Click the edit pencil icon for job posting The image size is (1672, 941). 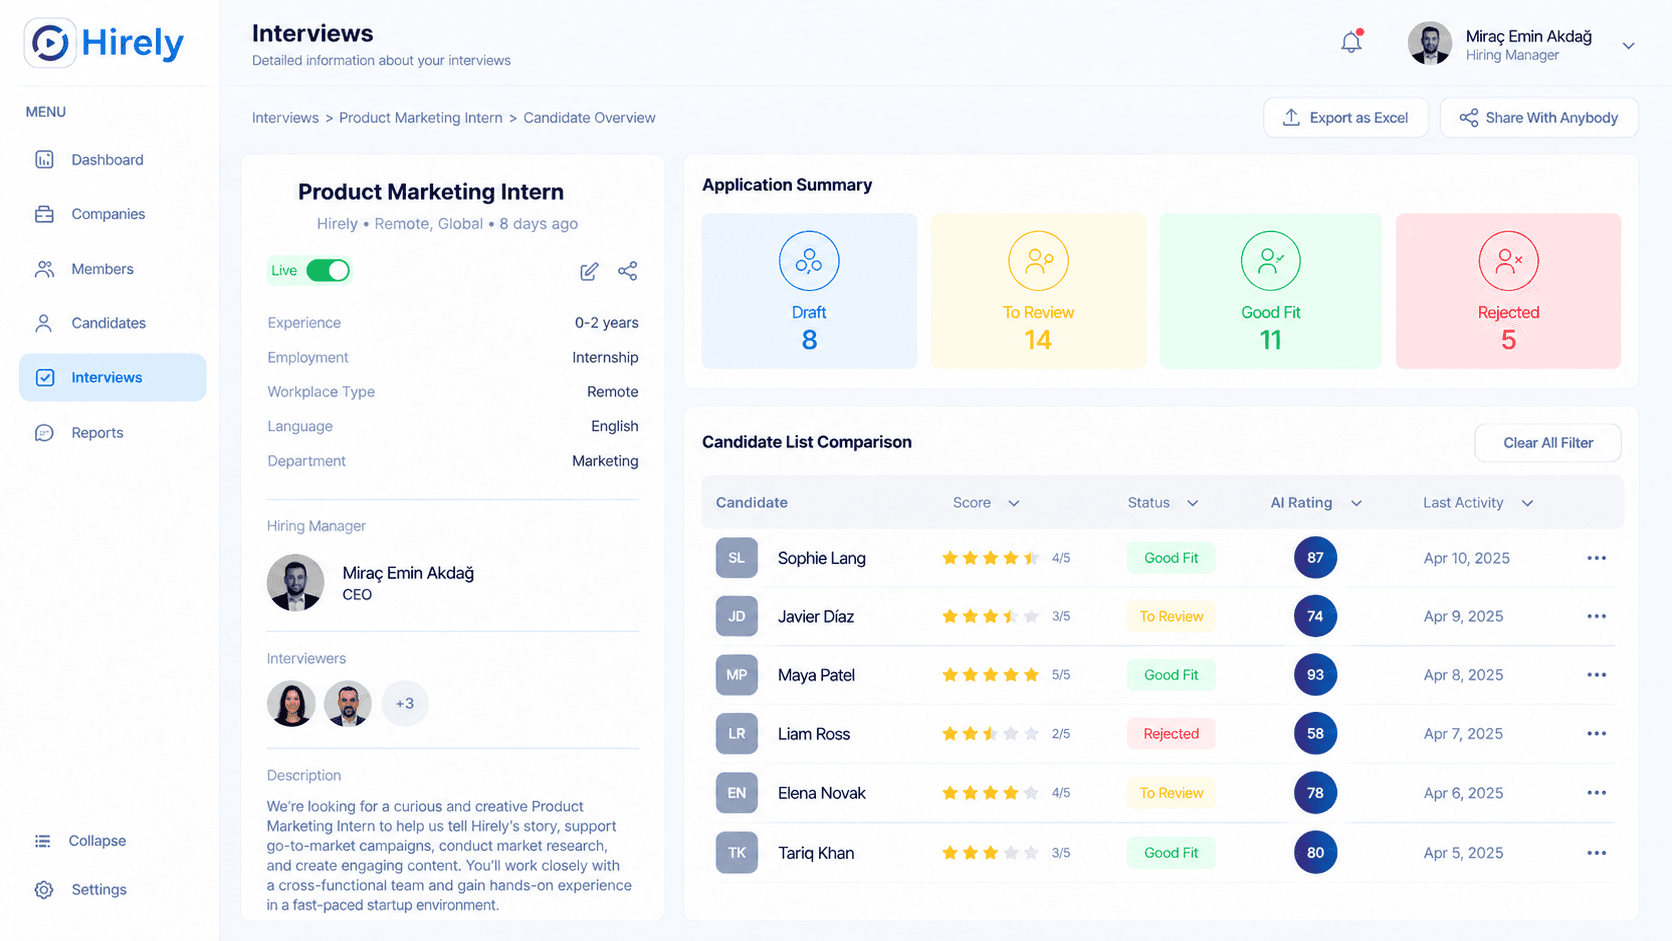[589, 271]
